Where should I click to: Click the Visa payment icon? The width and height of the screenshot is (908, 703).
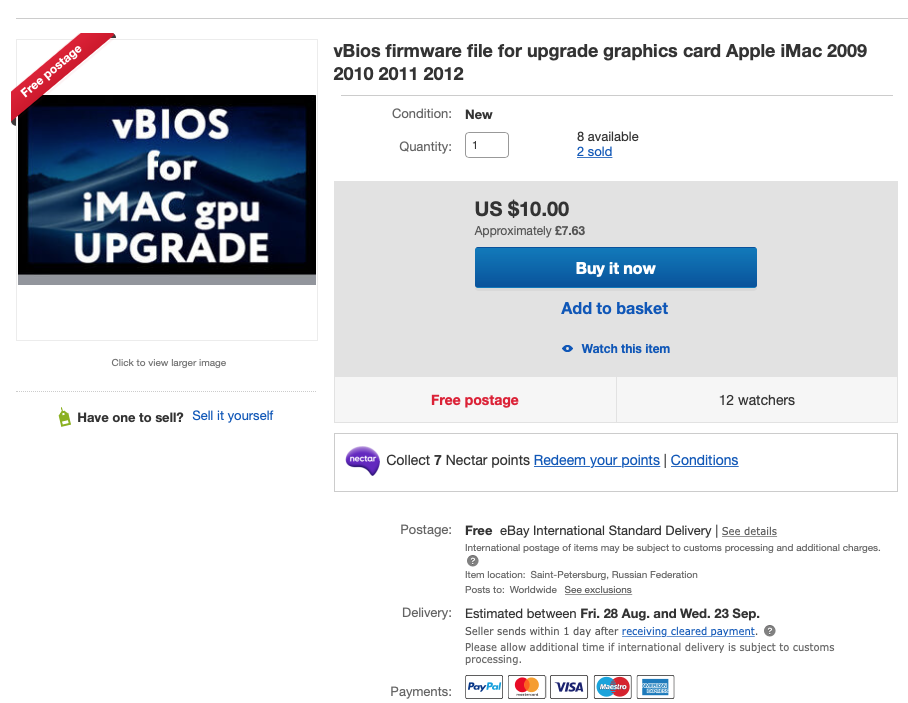[570, 687]
